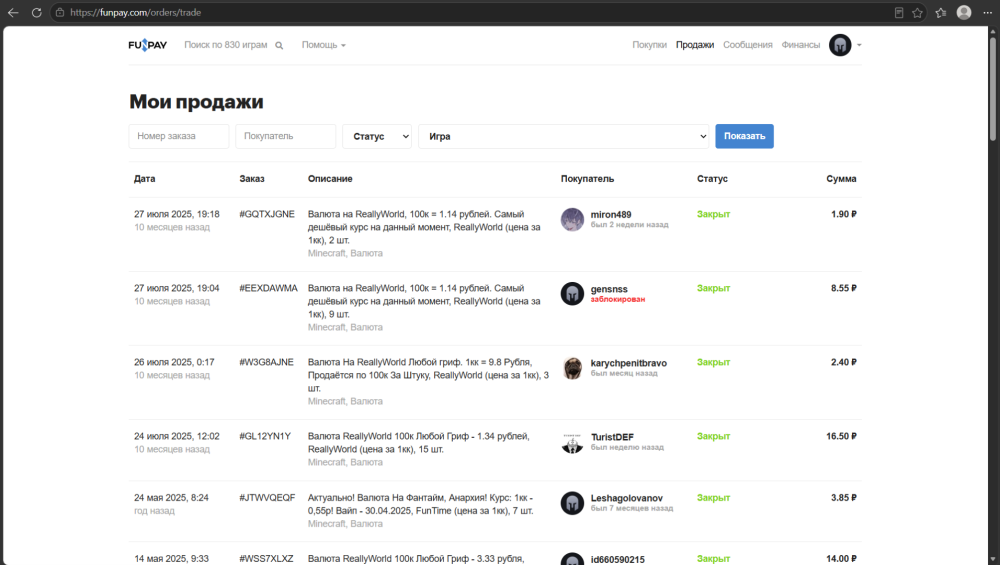Click Leshagolovanov buyer avatar
The height and width of the screenshot is (565, 1000).
tap(572, 503)
